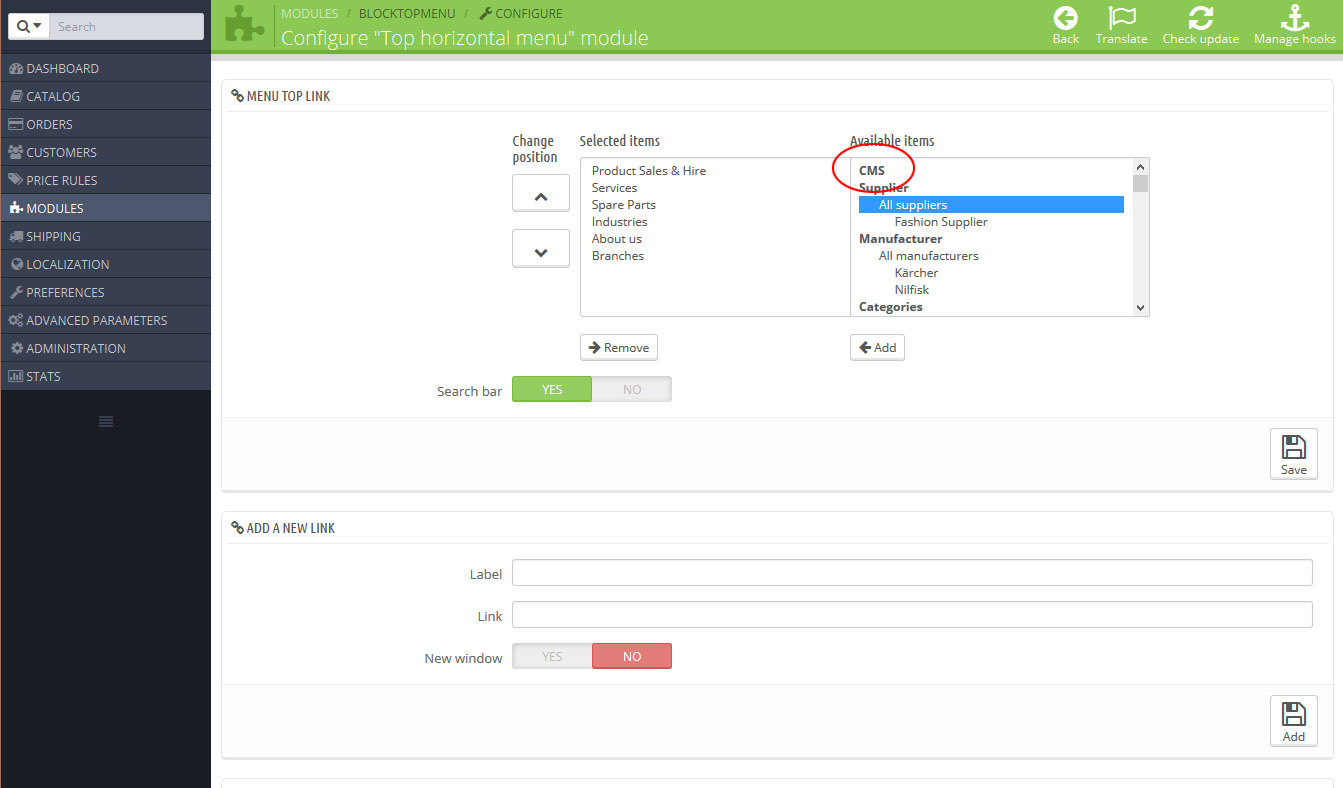The height and width of the screenshot is (788, 1343).
Task: Select 'Fashion Supplier' in available items
Action: coord(941,221)
